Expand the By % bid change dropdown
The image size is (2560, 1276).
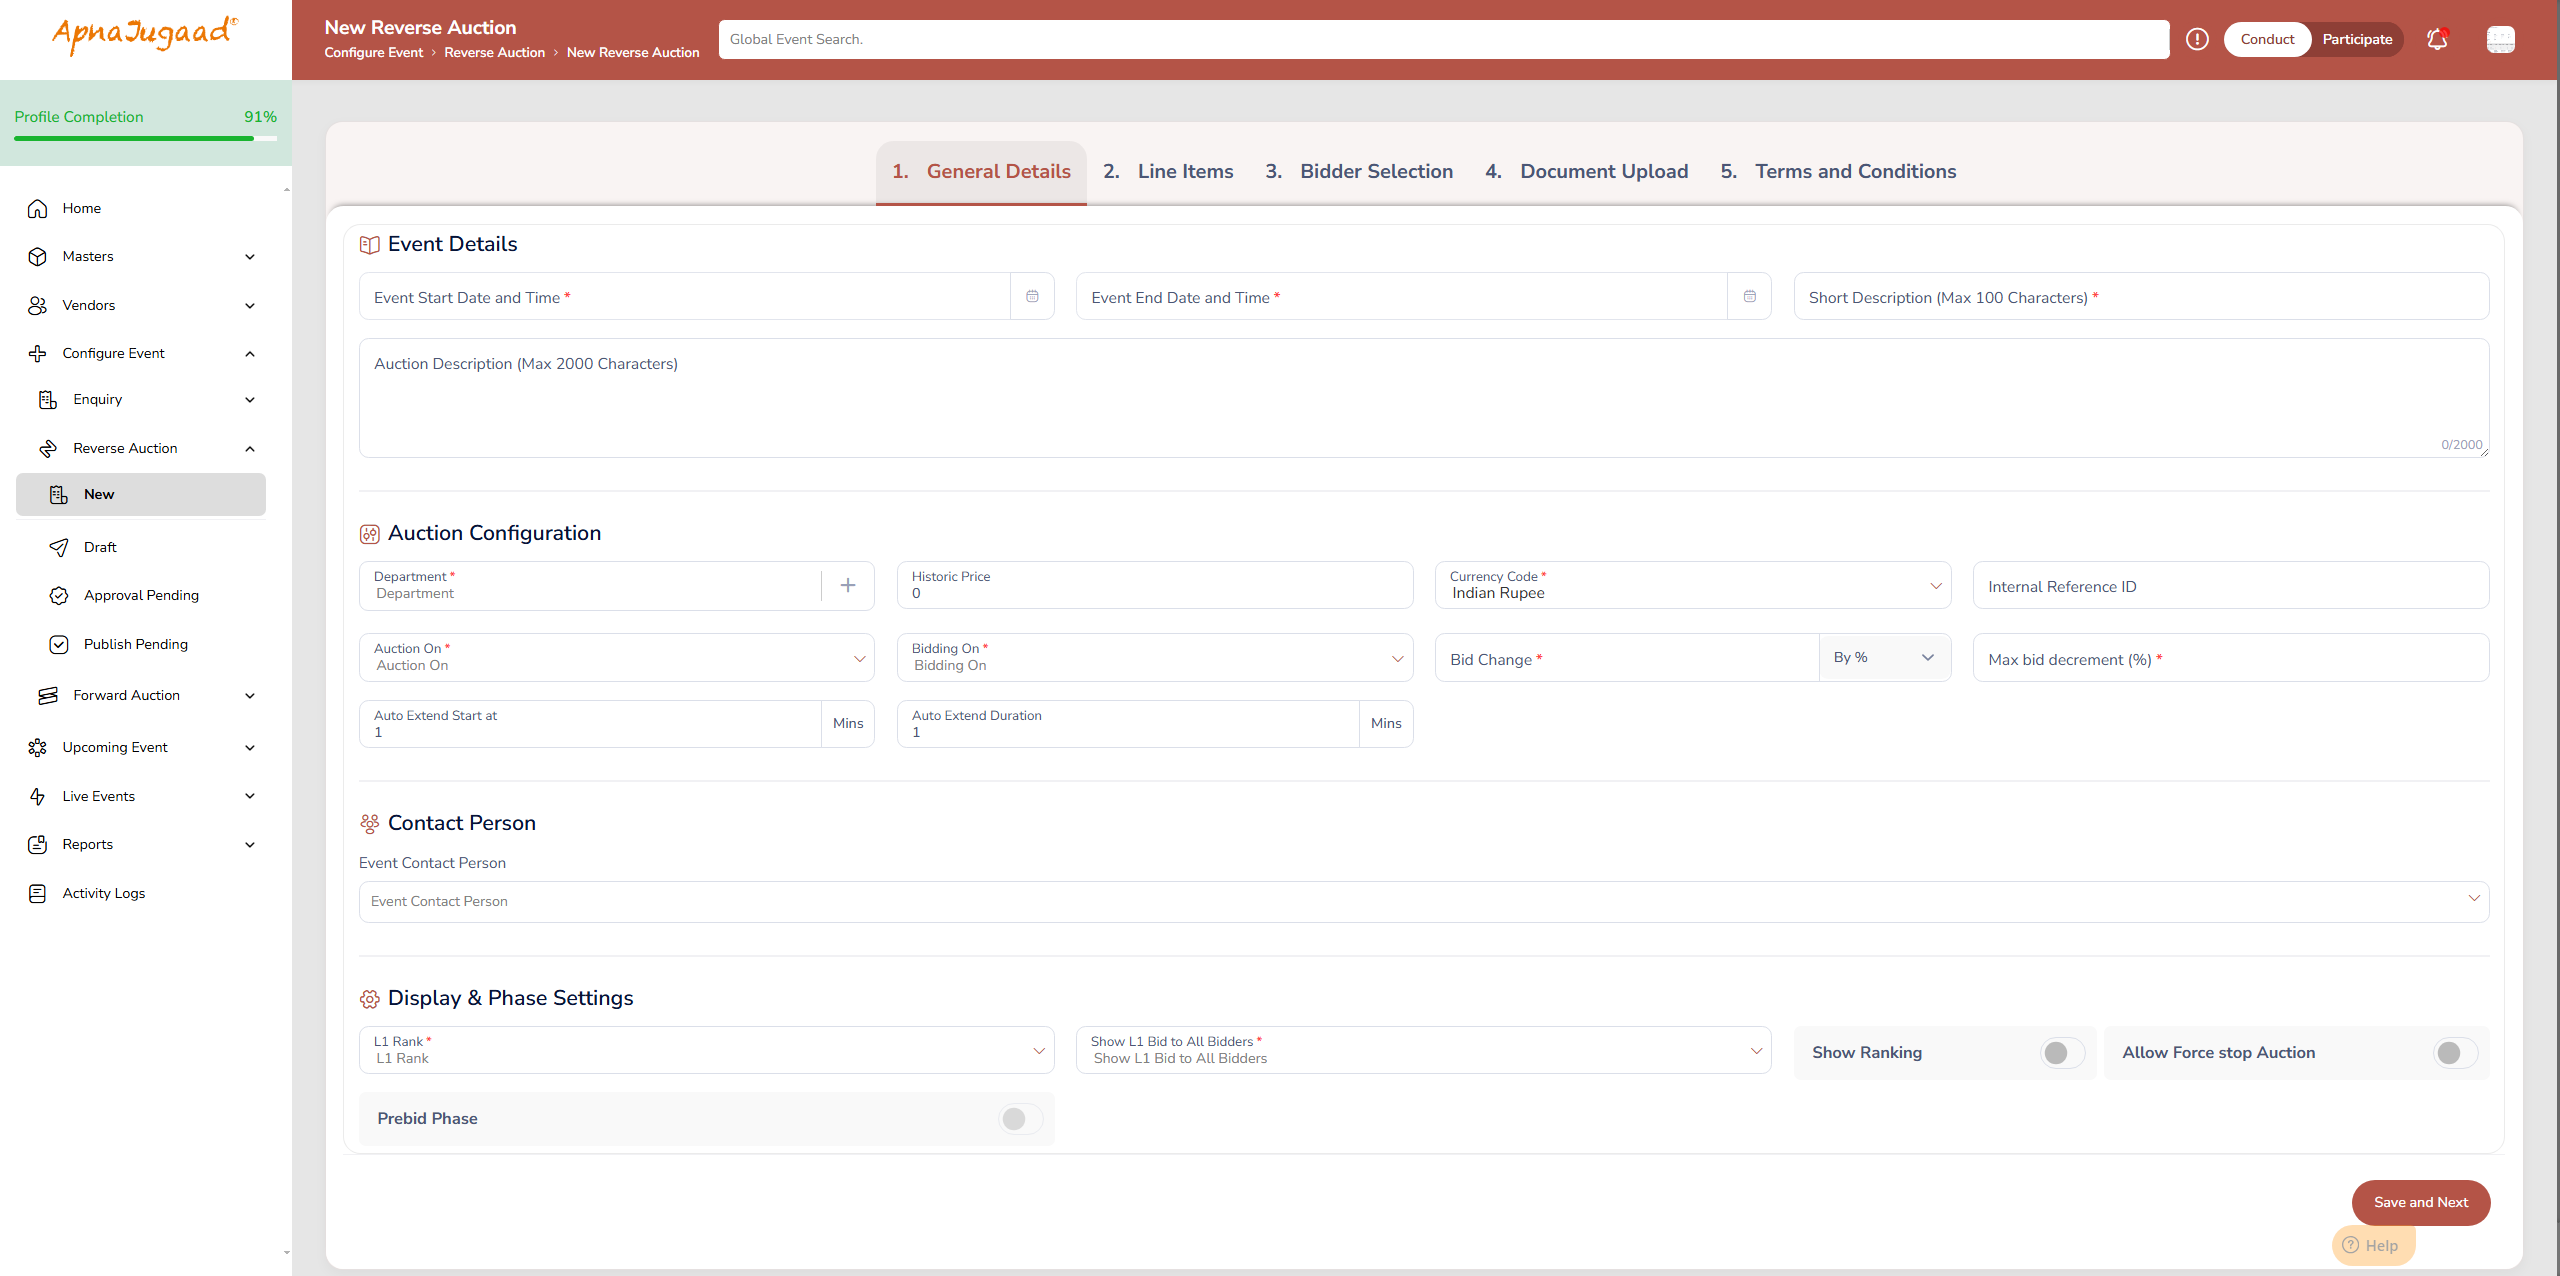(1884, 657)
